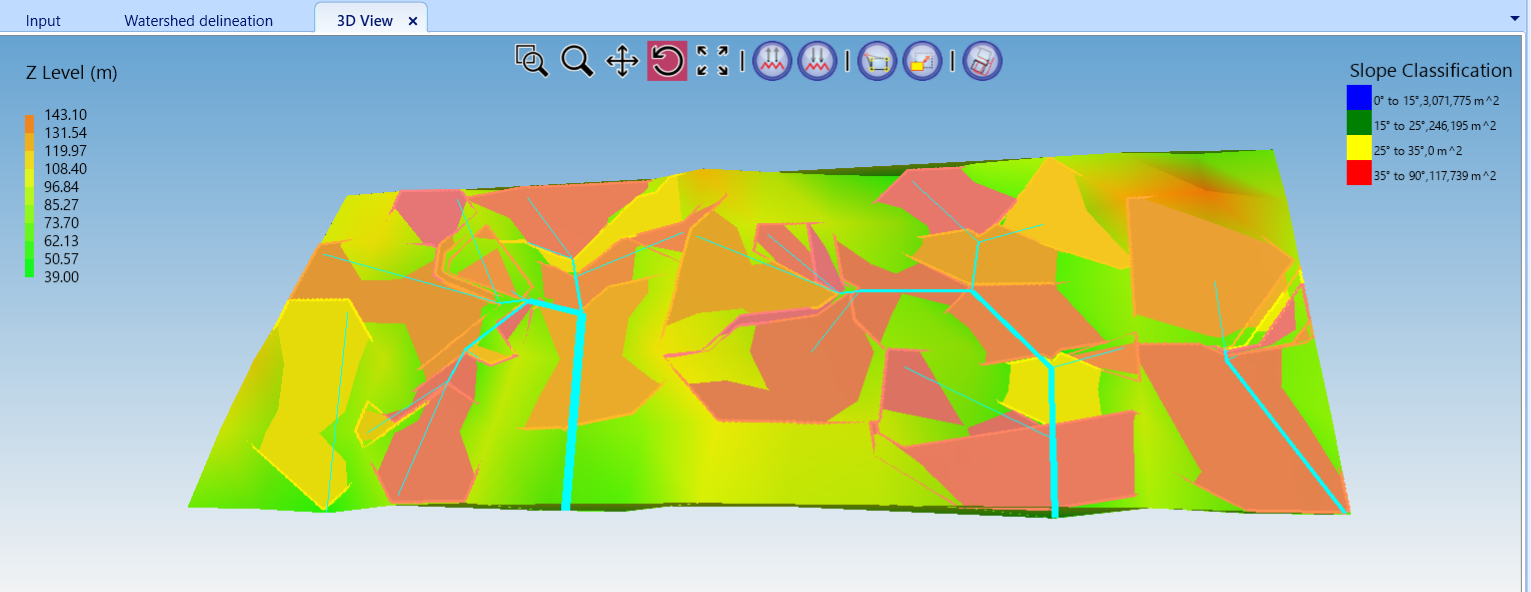
Task: Activate the pan arrows tool
Action: (x=622, y=61)
